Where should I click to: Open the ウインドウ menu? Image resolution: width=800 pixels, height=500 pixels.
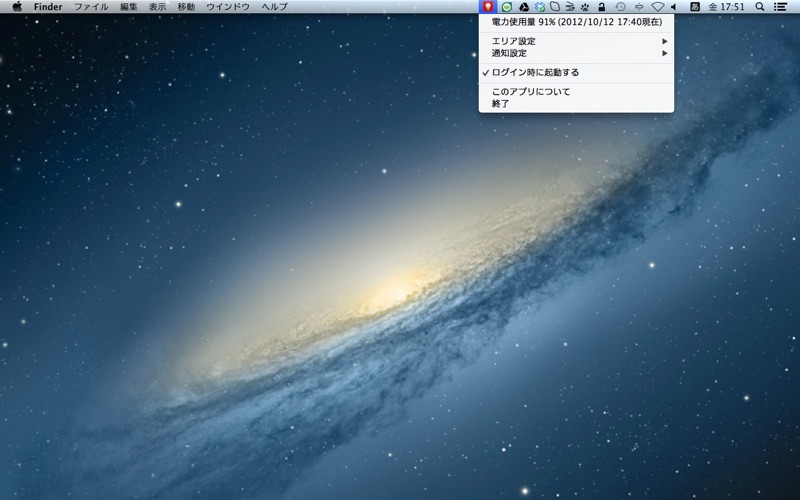click(x=228, y=7)
